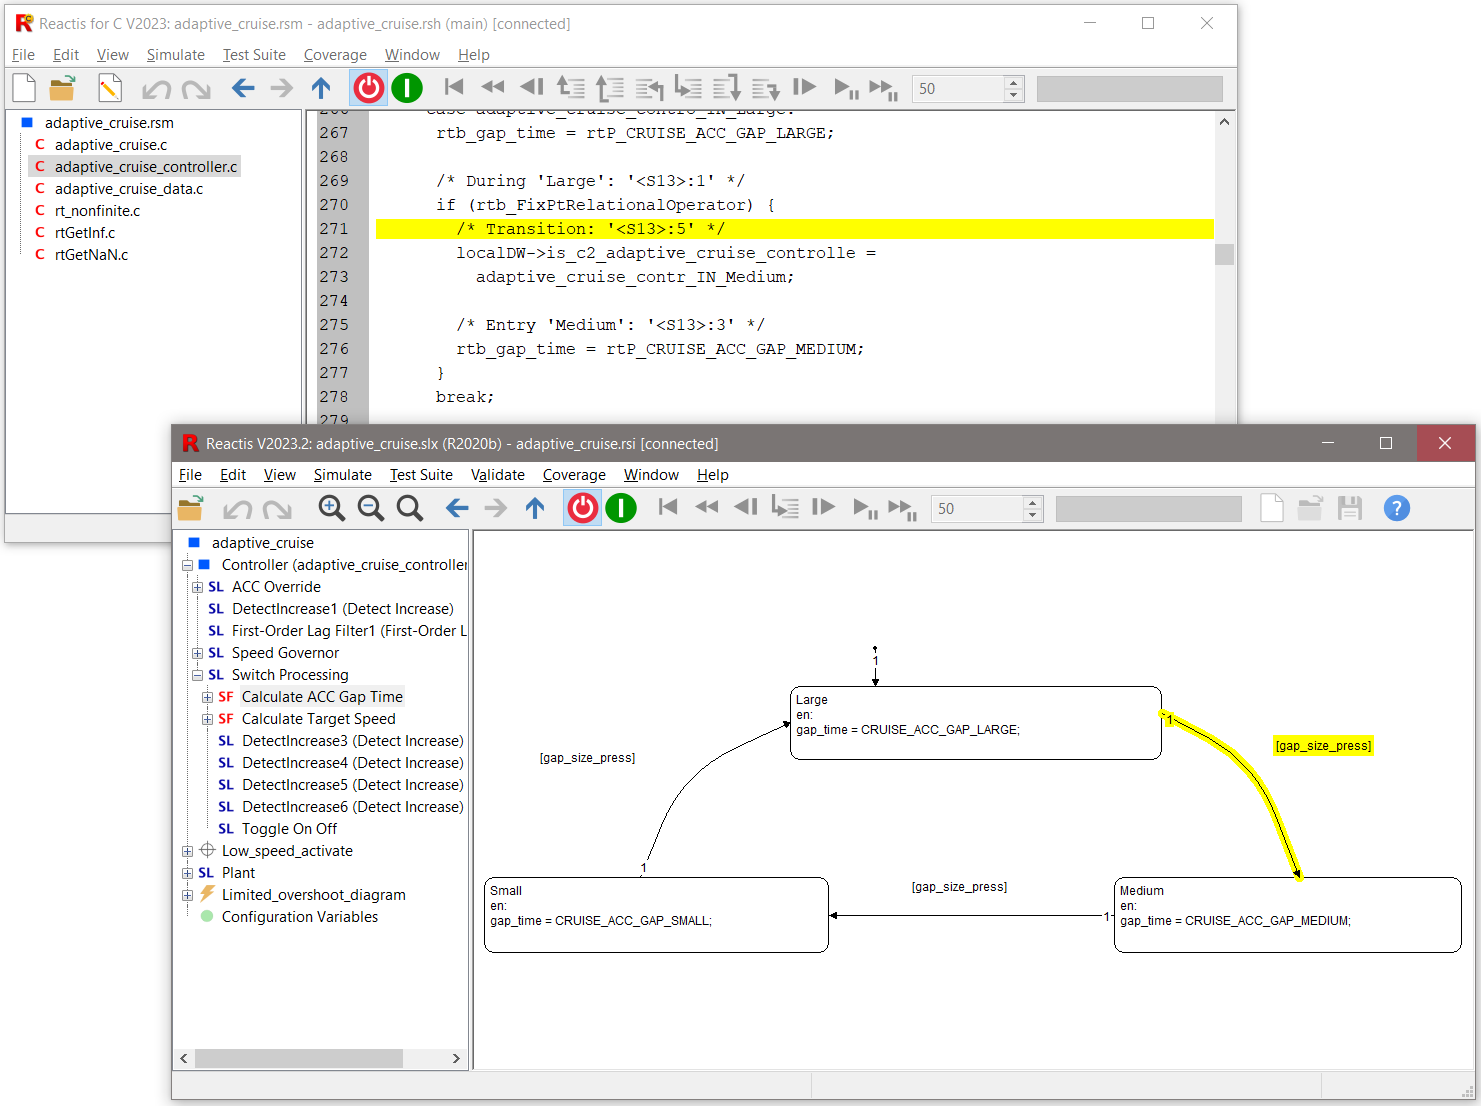This screenshot has height=1106, width=1481.
Task: Open Help menu in Reactis V2023.2 window
Action: click(x=713, y=475)
